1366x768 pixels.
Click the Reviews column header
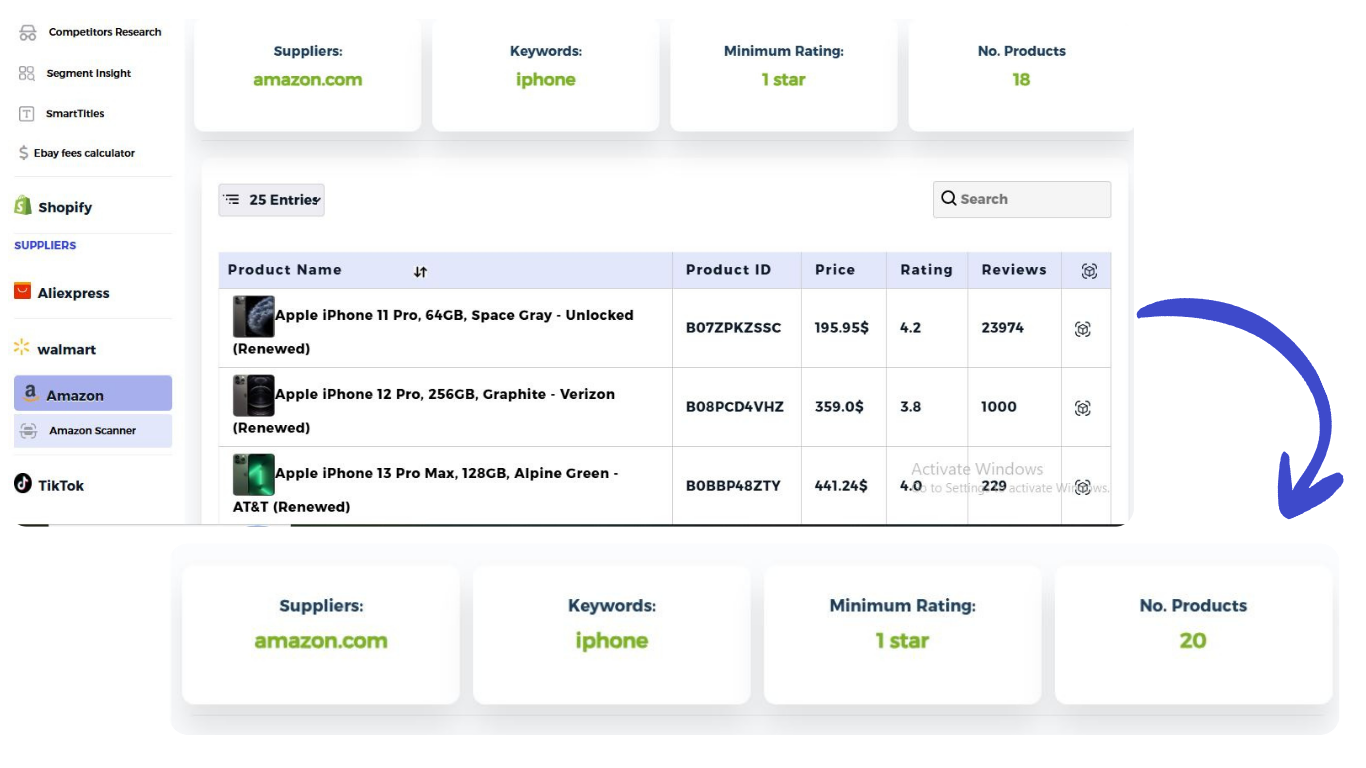[1014, 270]
